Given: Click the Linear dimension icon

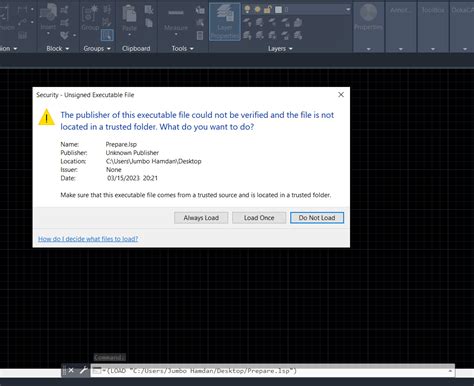Looking at the screenshot, I should coord(23,10).
